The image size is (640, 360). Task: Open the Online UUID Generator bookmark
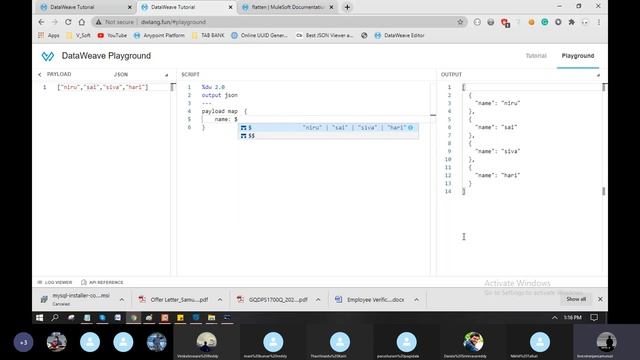coord(259,36)
